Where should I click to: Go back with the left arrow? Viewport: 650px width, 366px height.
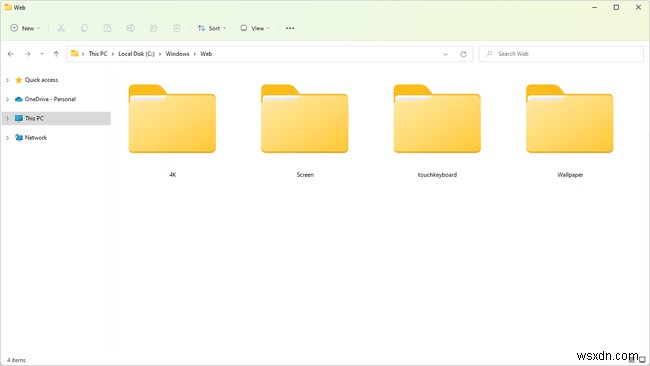pos(11,54)
